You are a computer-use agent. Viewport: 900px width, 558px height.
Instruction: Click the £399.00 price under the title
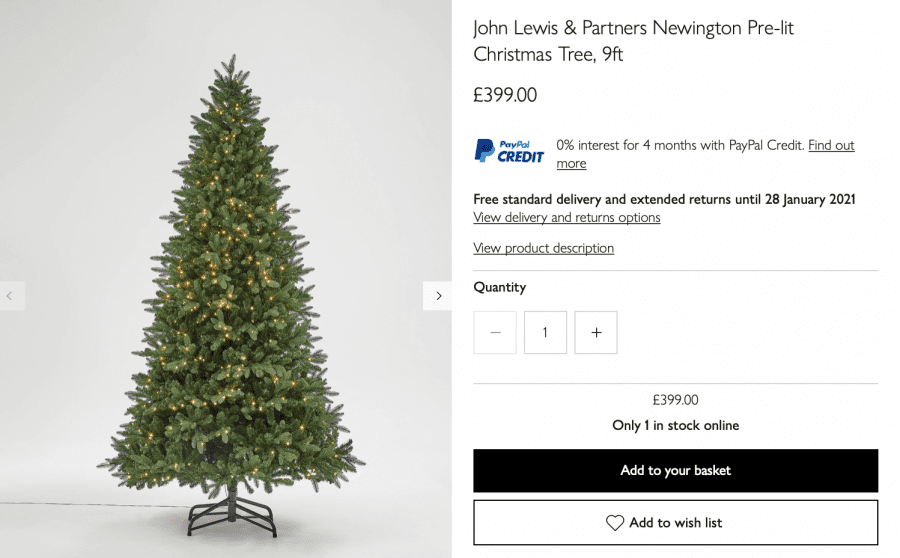point(505,95)
